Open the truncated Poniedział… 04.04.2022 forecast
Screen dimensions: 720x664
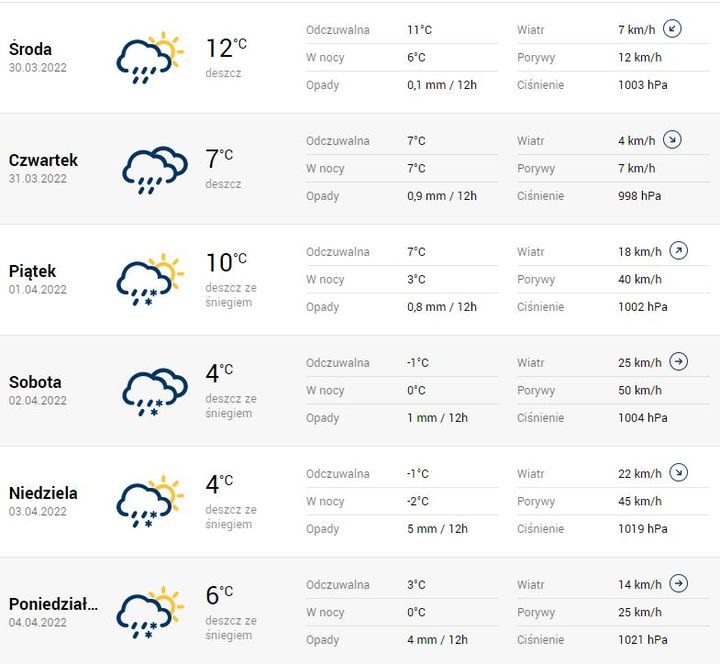pyautogui.click(x=360, y=611)
